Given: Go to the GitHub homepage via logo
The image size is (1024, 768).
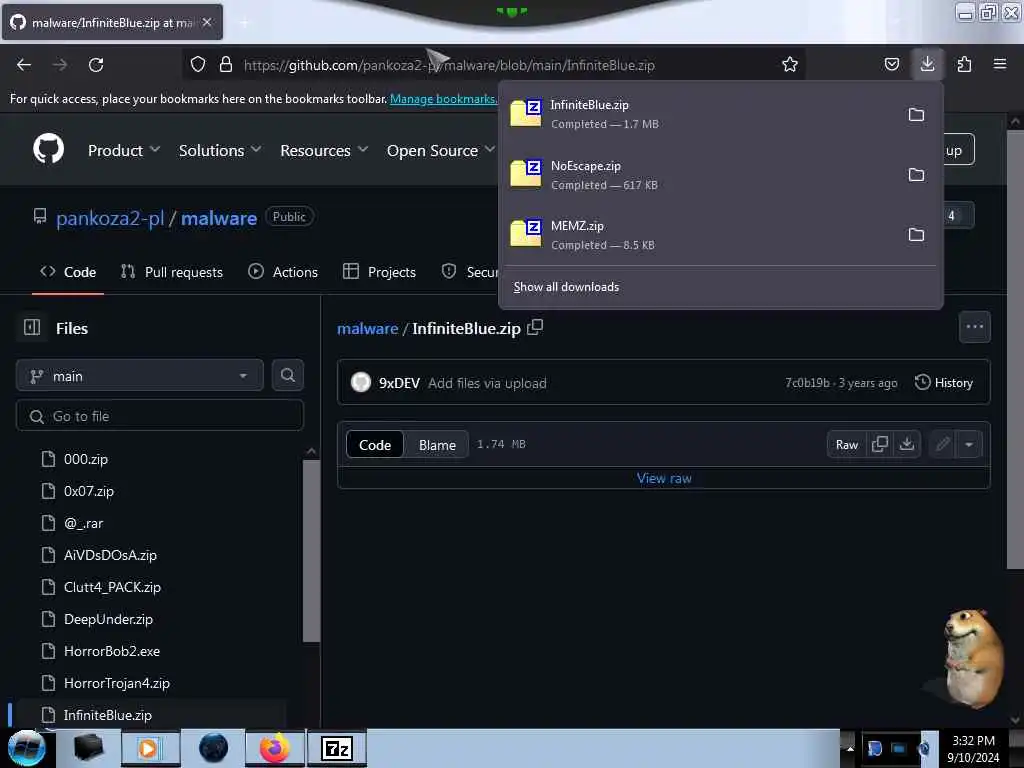Looking at the screenshot, I should [x=49, y=150].
